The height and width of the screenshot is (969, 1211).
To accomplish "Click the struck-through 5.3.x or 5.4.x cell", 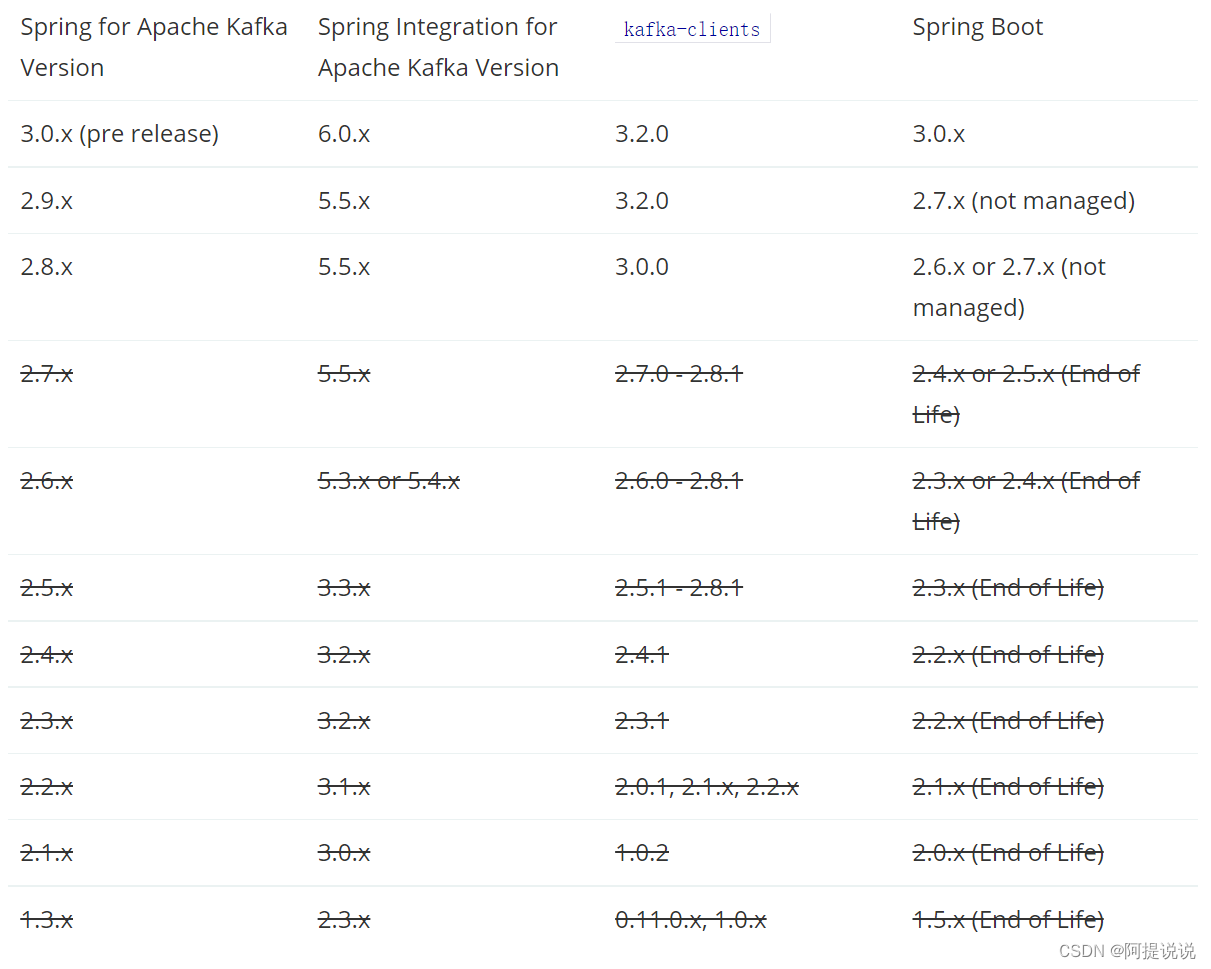I will 389,481.
